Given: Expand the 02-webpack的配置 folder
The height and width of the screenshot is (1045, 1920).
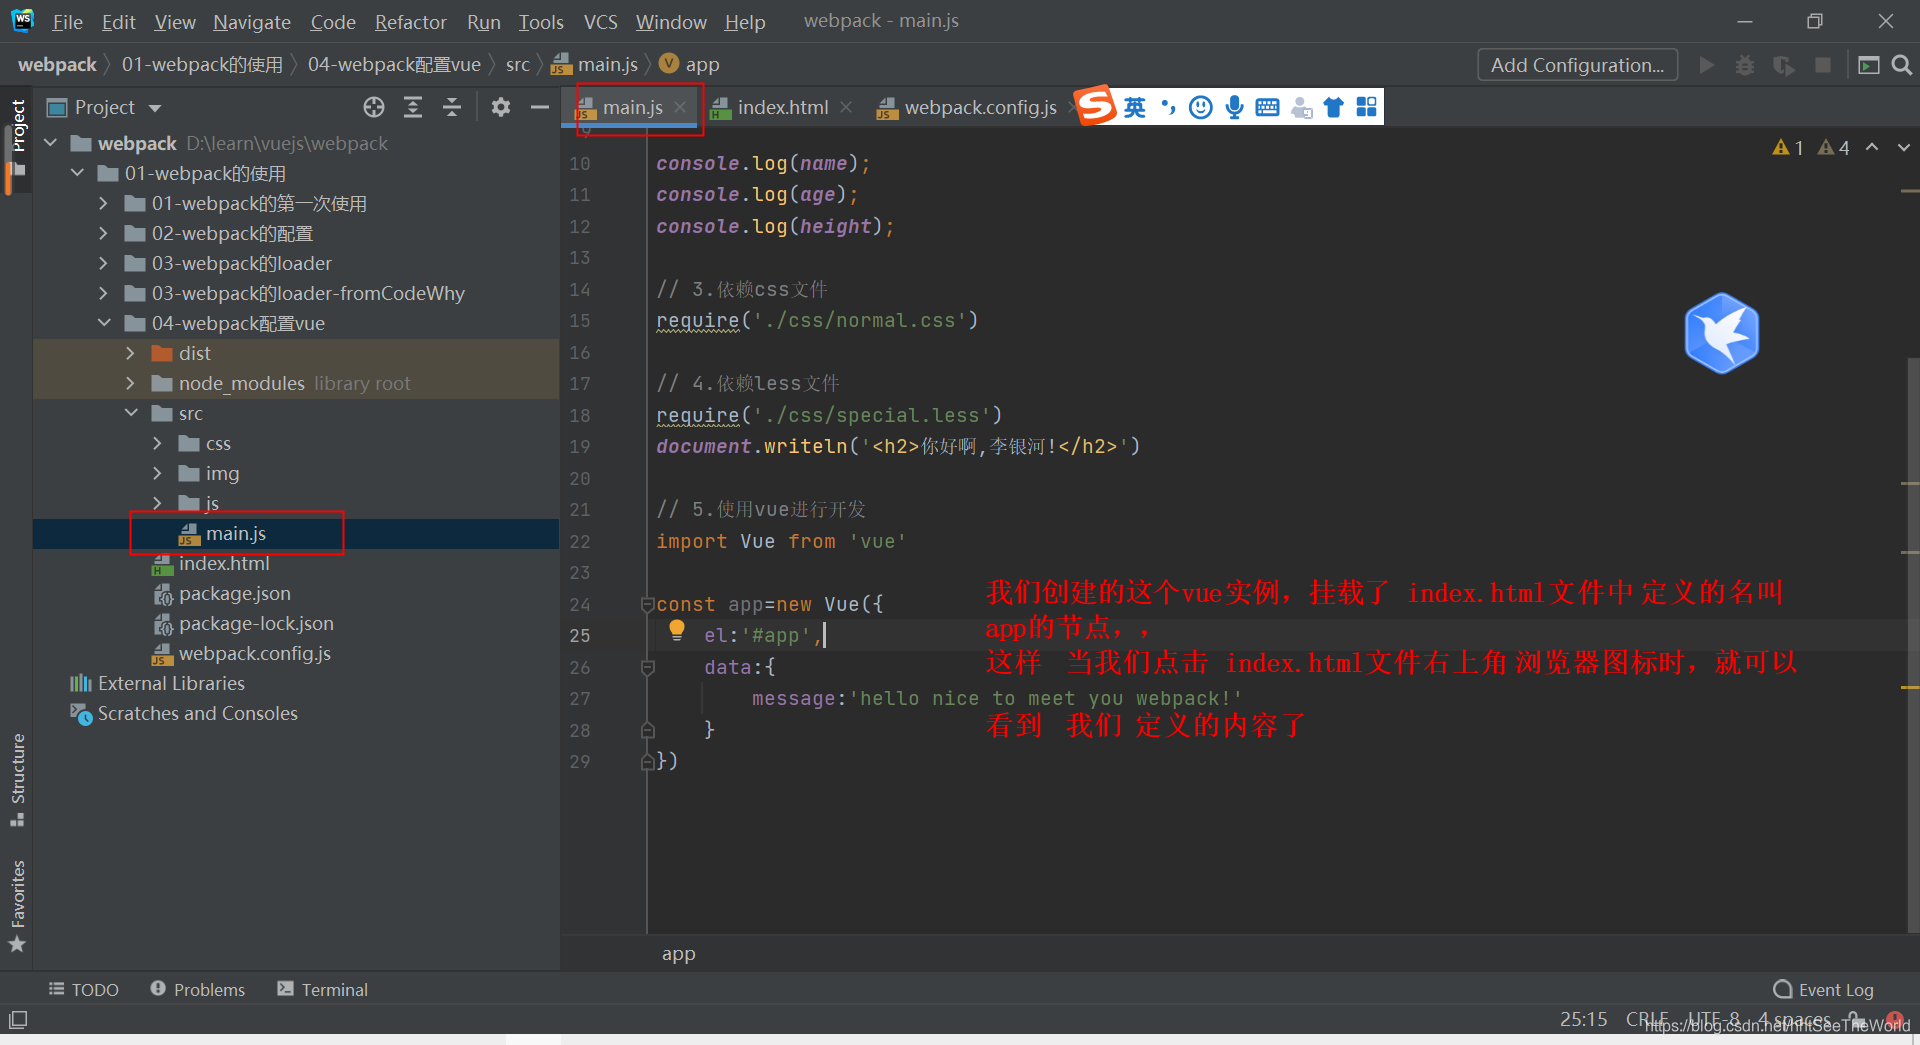Looking at the screenshot, I should tap(104, 233).
